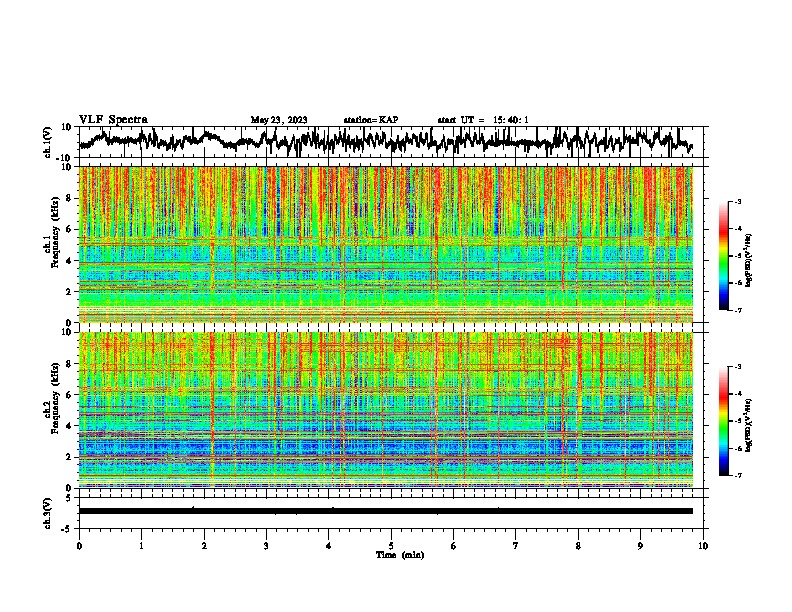Click the "0" tick on the time axis
Screen dimensions: 792x612
point(79,546)
